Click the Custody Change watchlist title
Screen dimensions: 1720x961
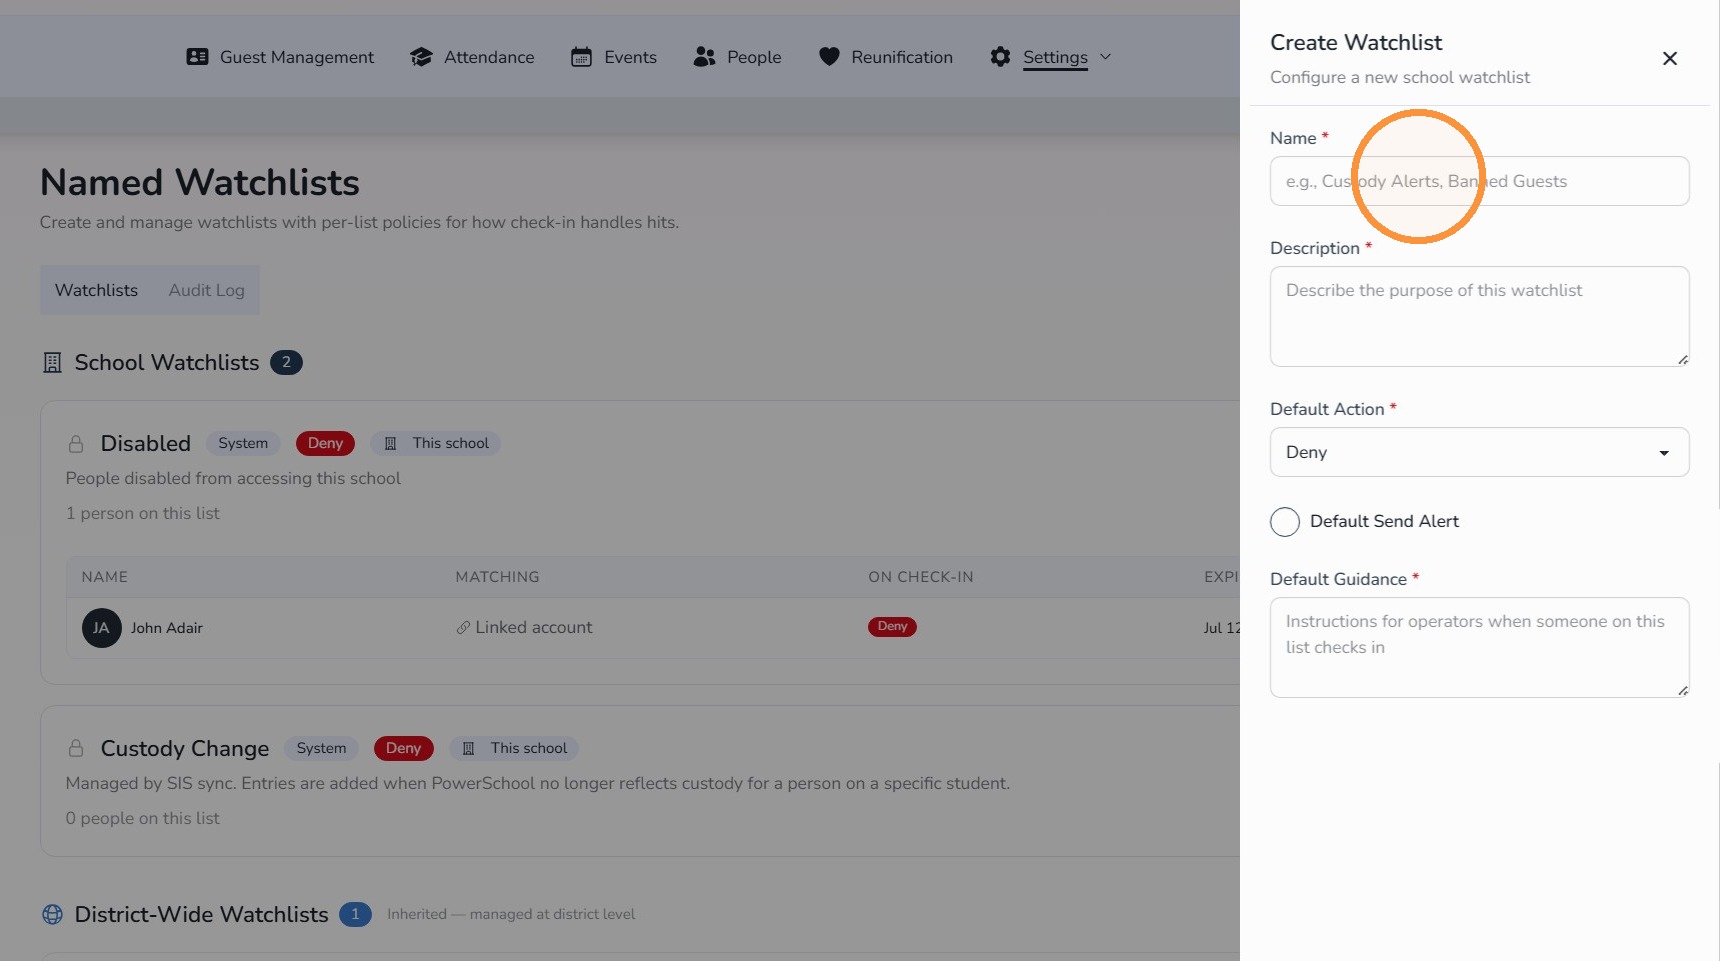tap(185, 749)
